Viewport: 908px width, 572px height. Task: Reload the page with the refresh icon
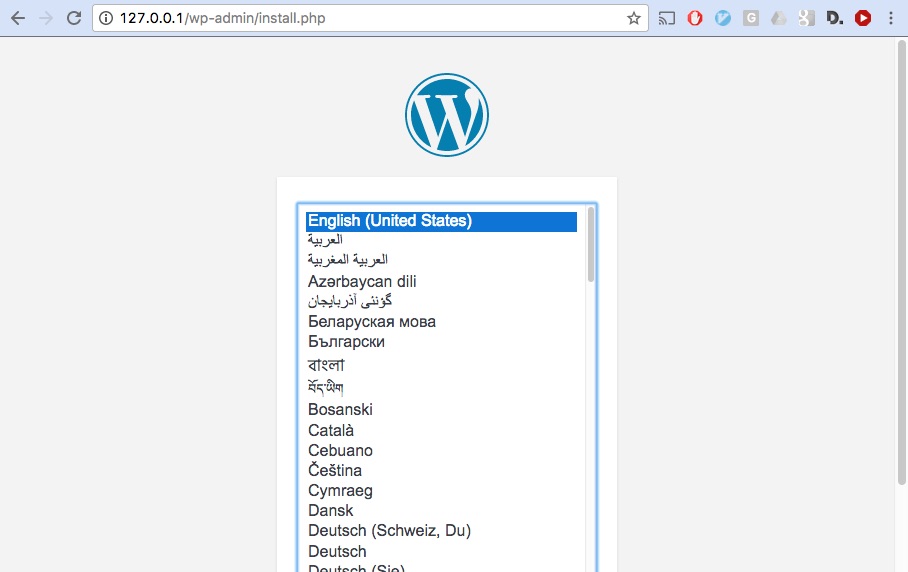click(x=74, y=19)
